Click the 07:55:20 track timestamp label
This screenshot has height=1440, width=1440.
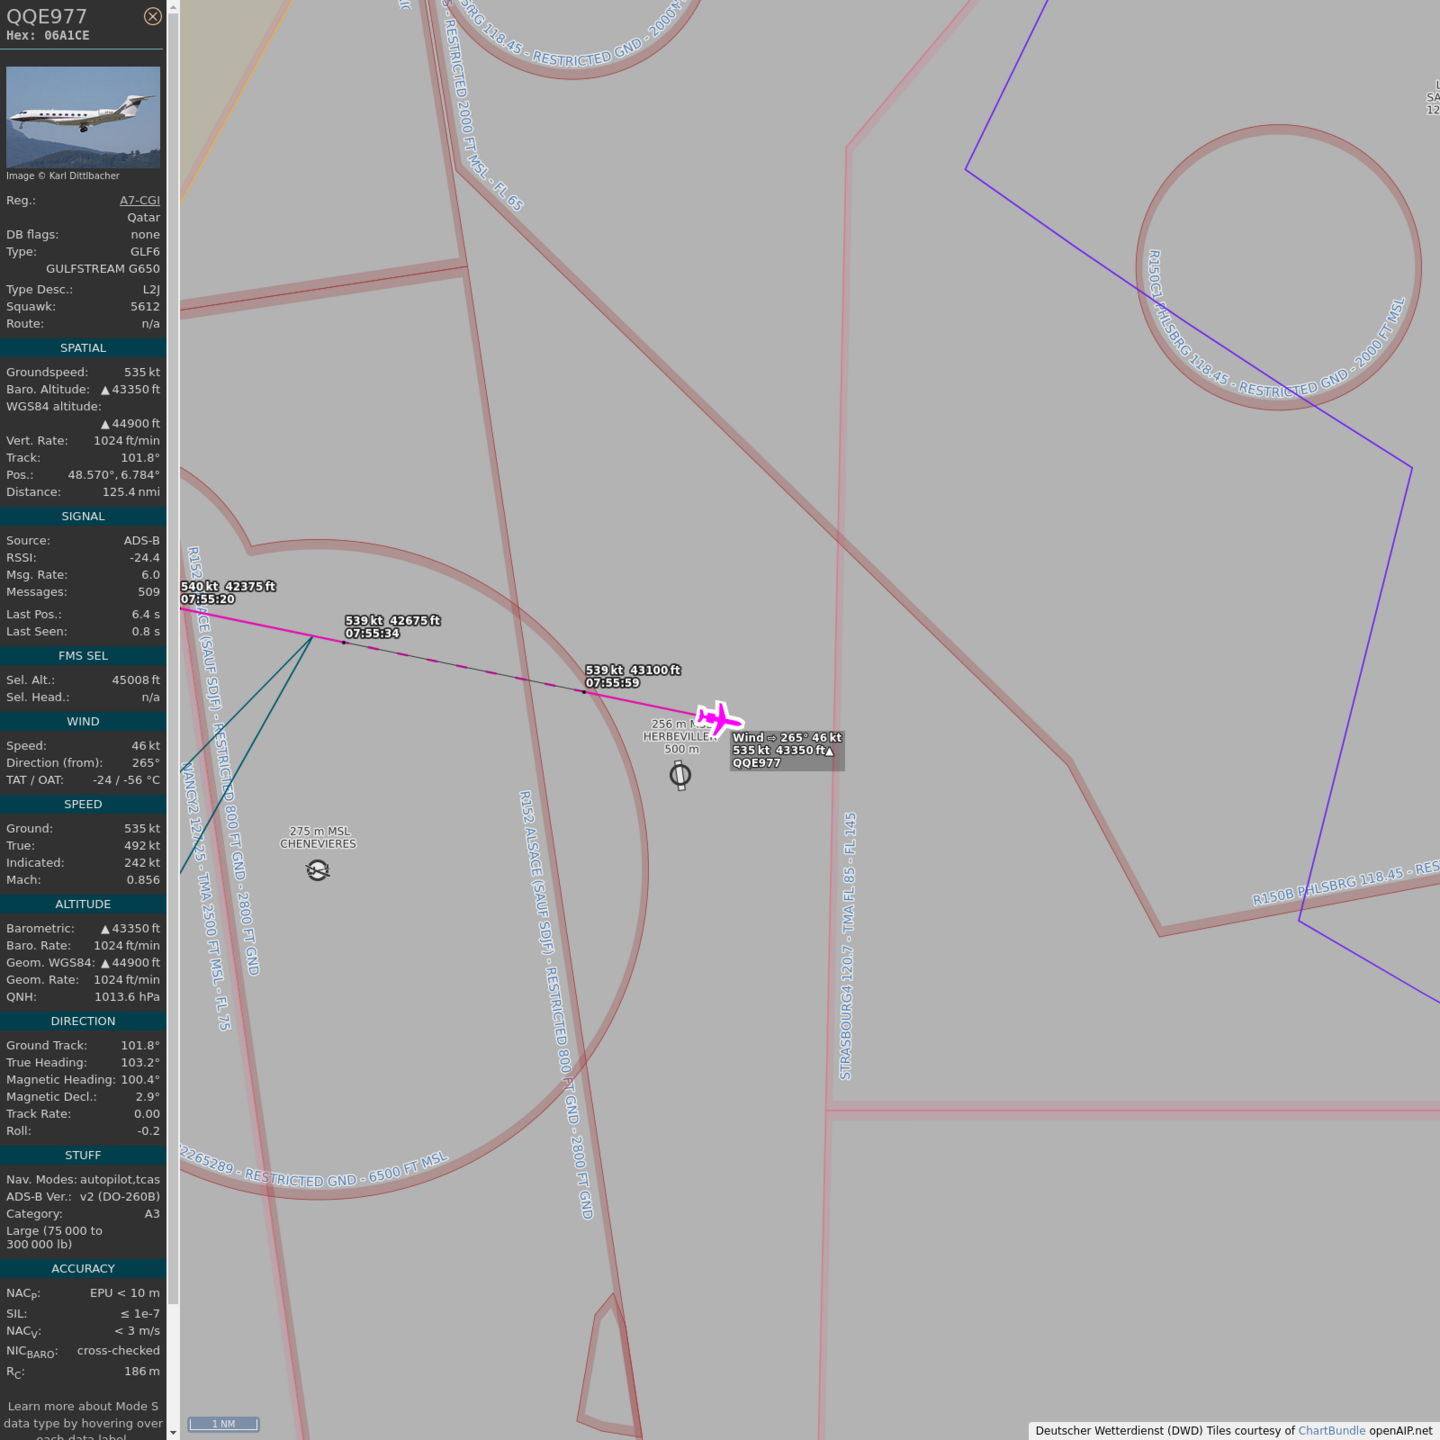coord(208,599)
